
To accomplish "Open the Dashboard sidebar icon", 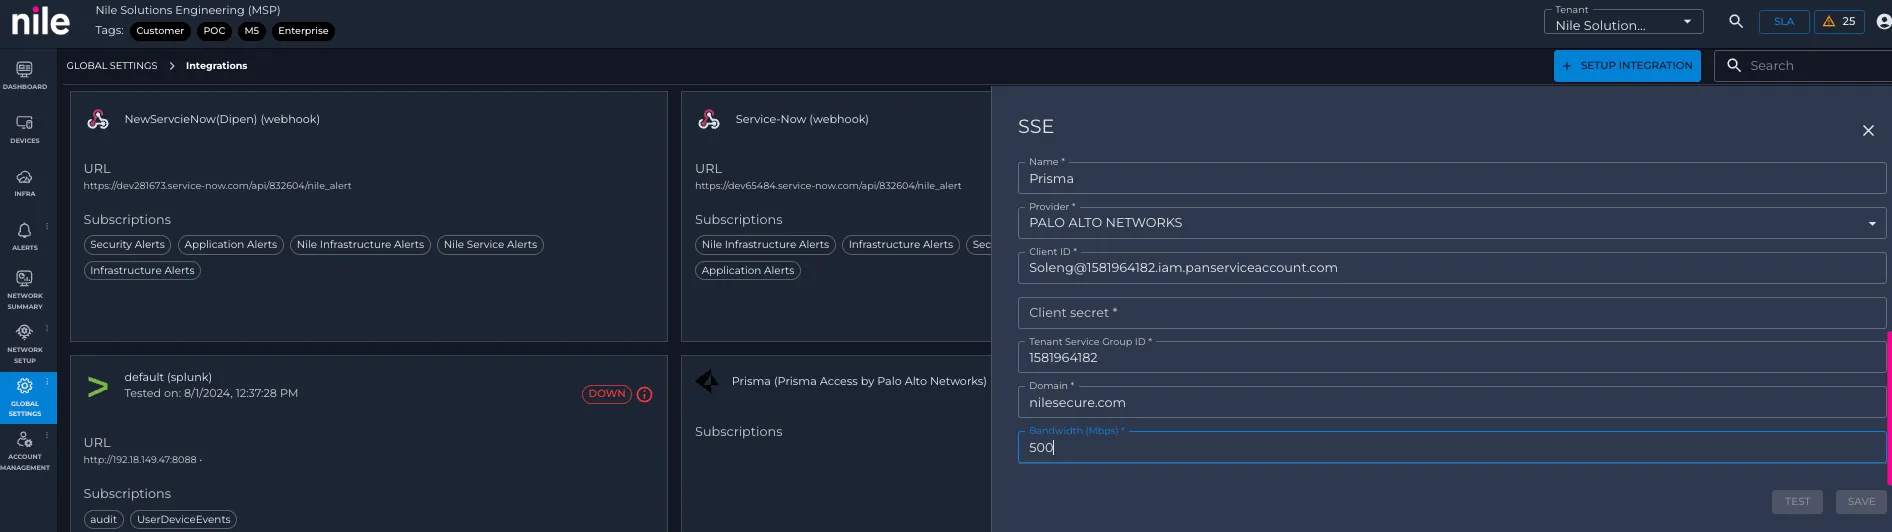I will [x=24, y=75].
